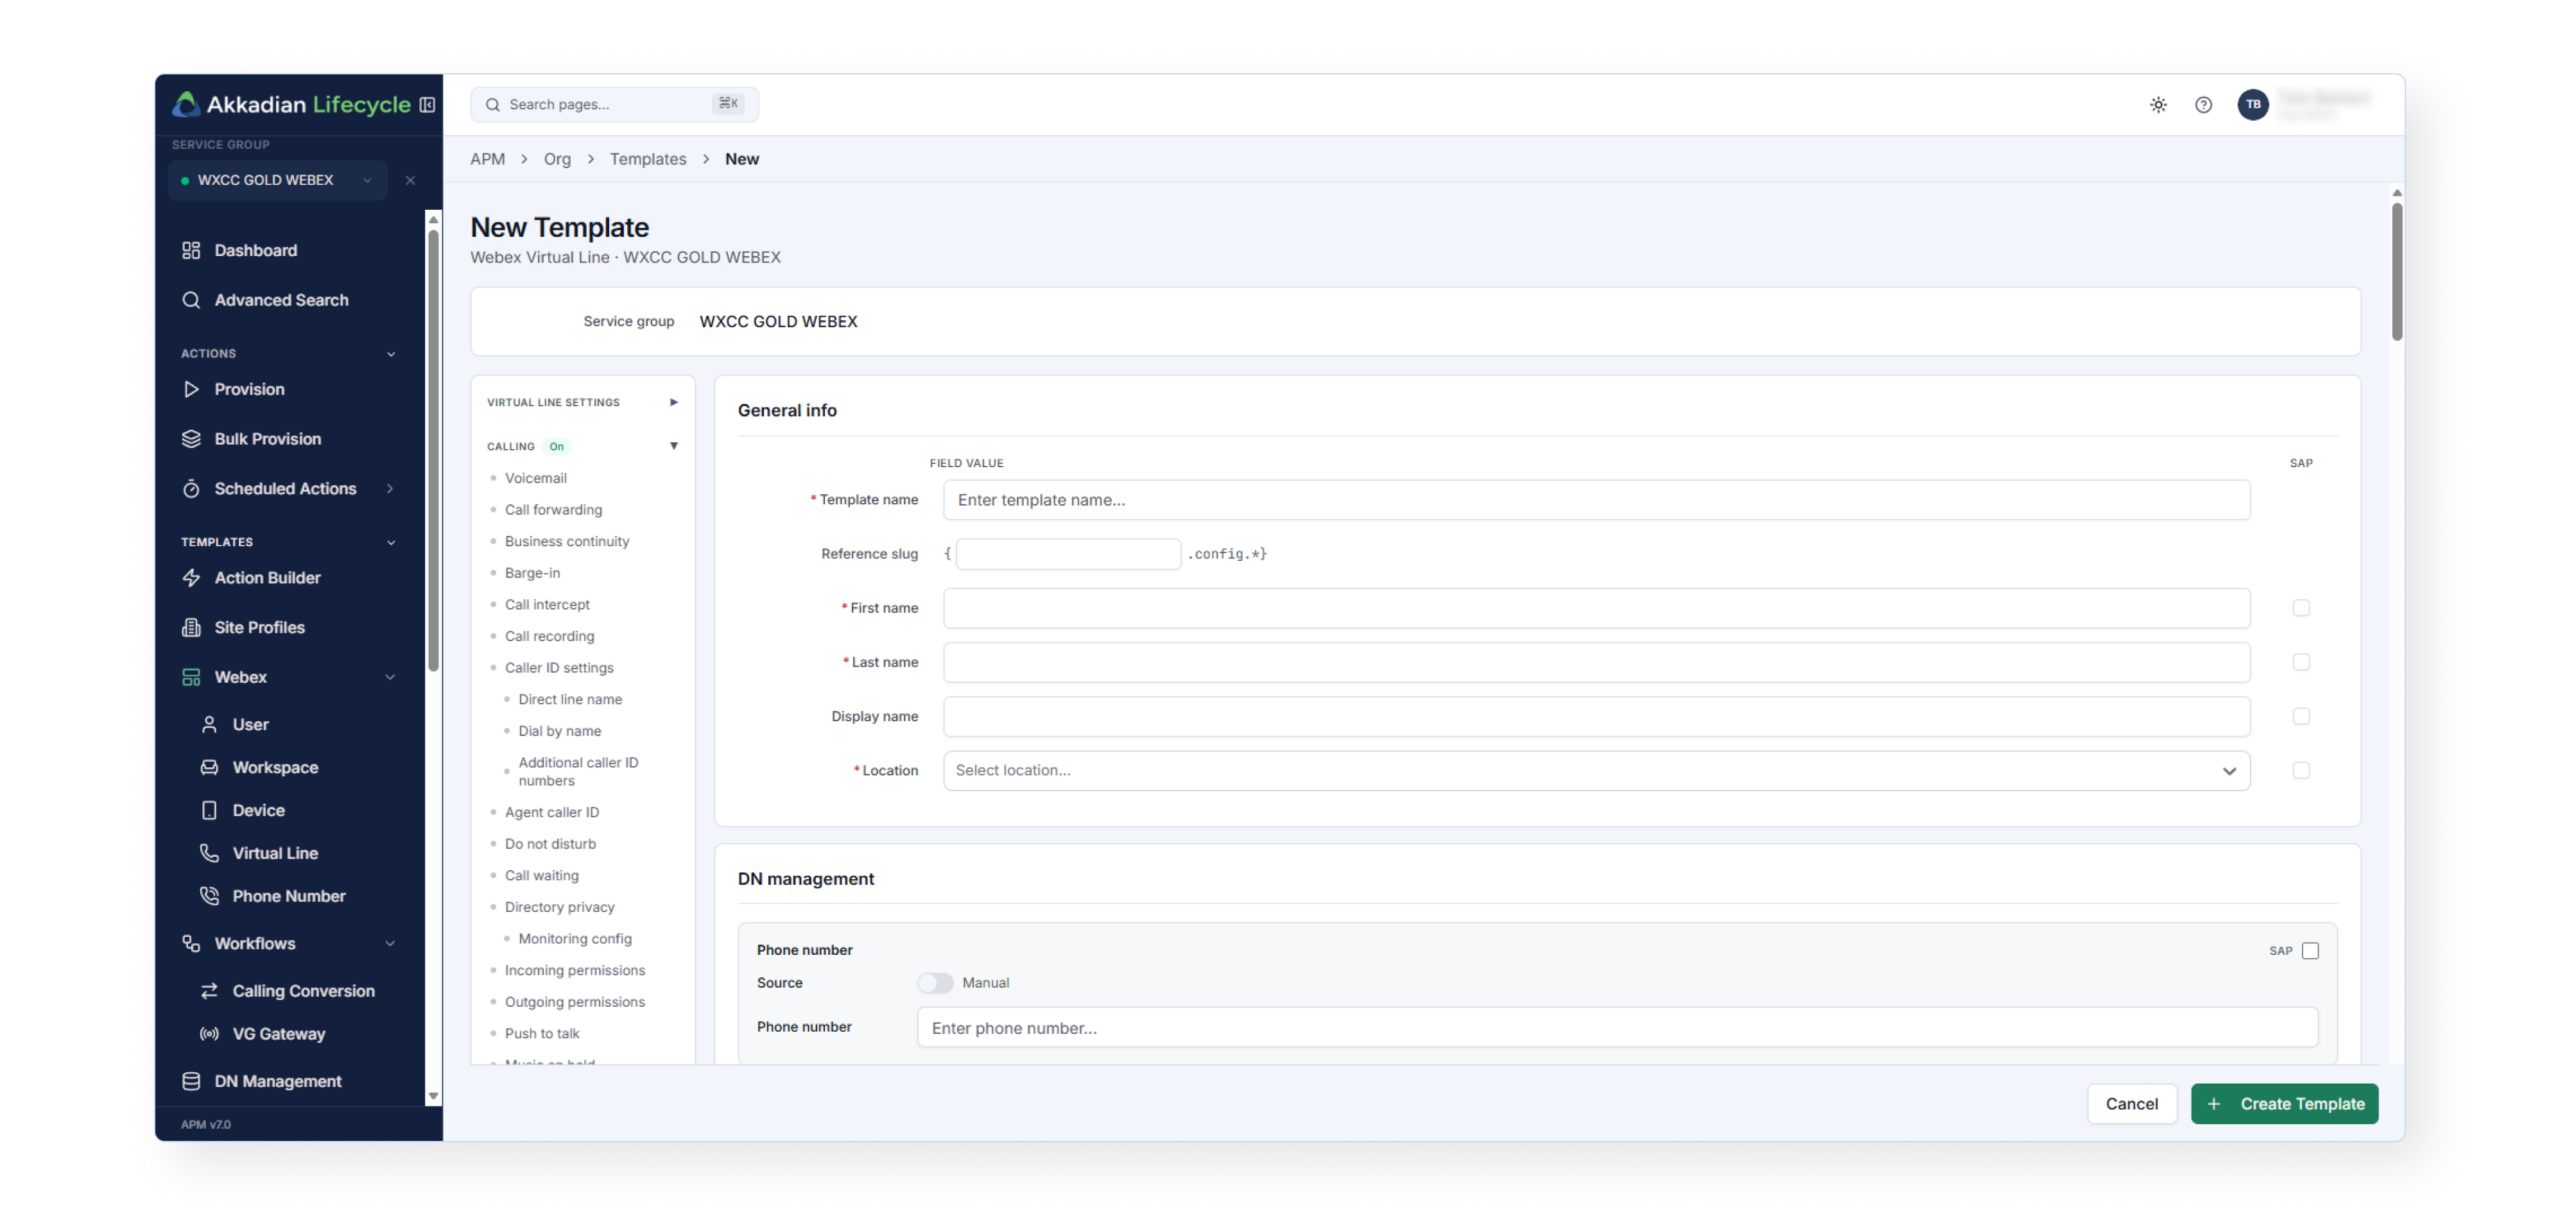Image resolution: width=2560 pixels, height=1216 pixels.
Task: Click the Scheduled Actions timer icon
Action: (x=191, y=488)
